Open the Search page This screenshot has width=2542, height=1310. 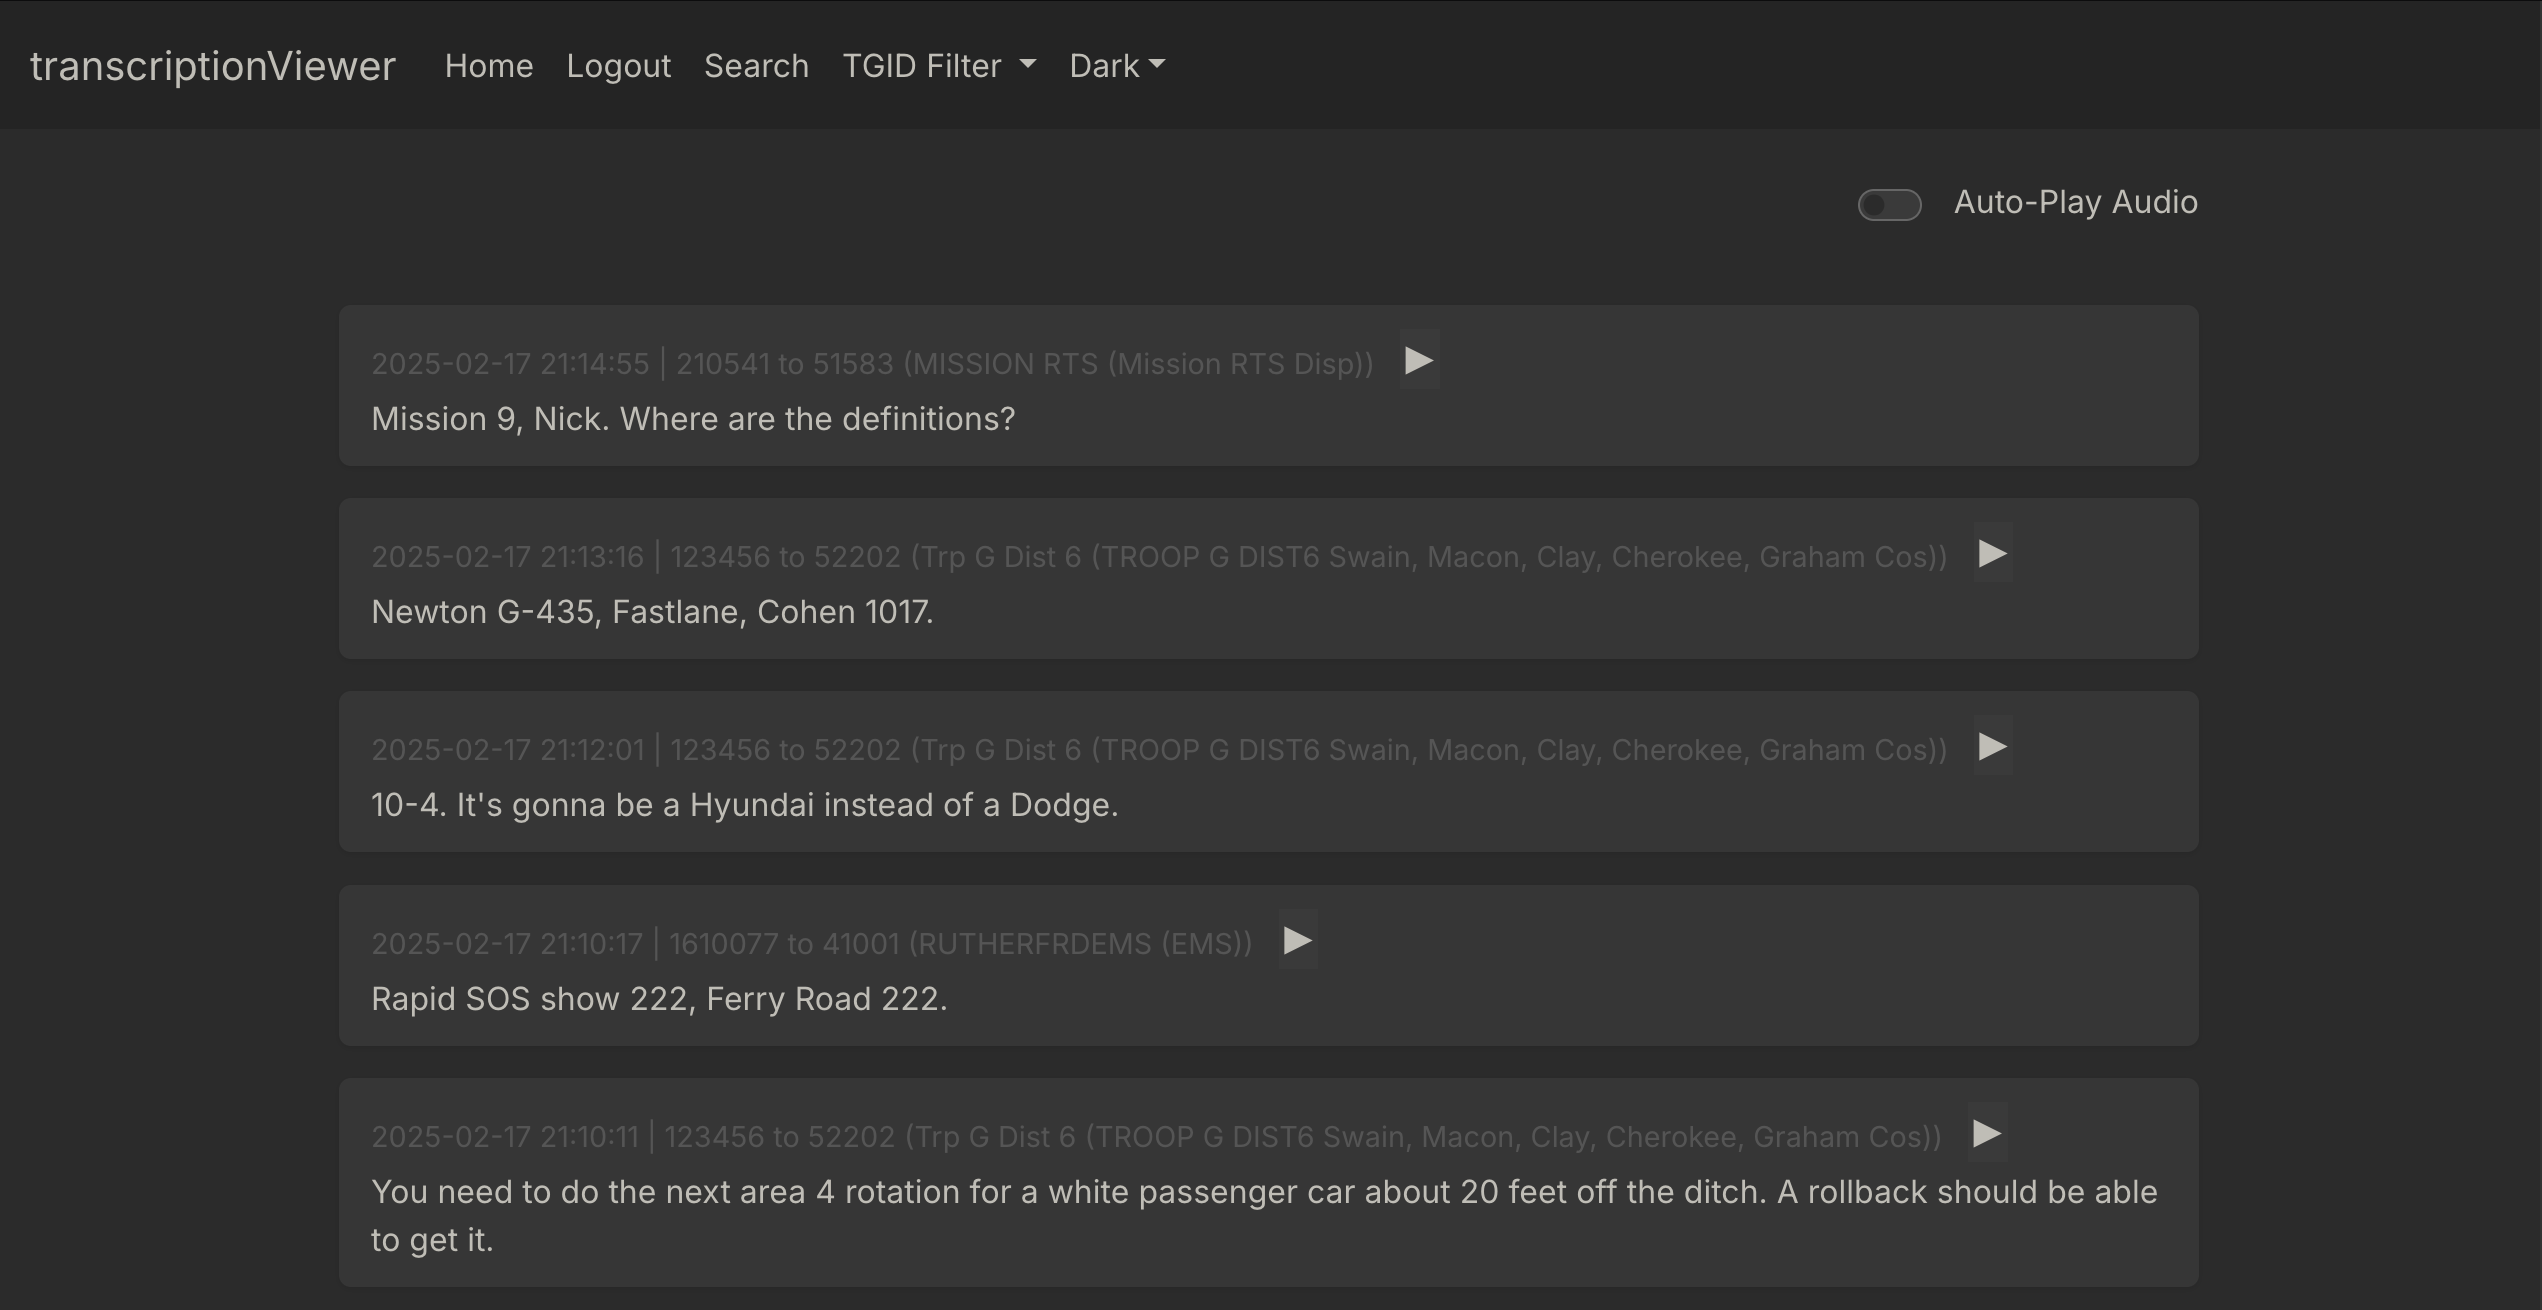[x=756, y=66]
